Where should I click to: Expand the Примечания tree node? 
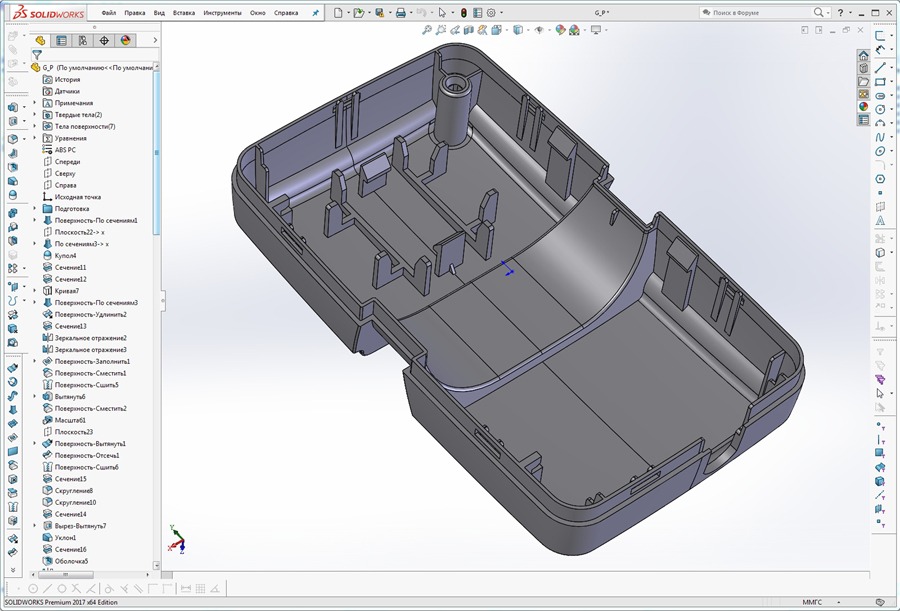tap(33, 100)
